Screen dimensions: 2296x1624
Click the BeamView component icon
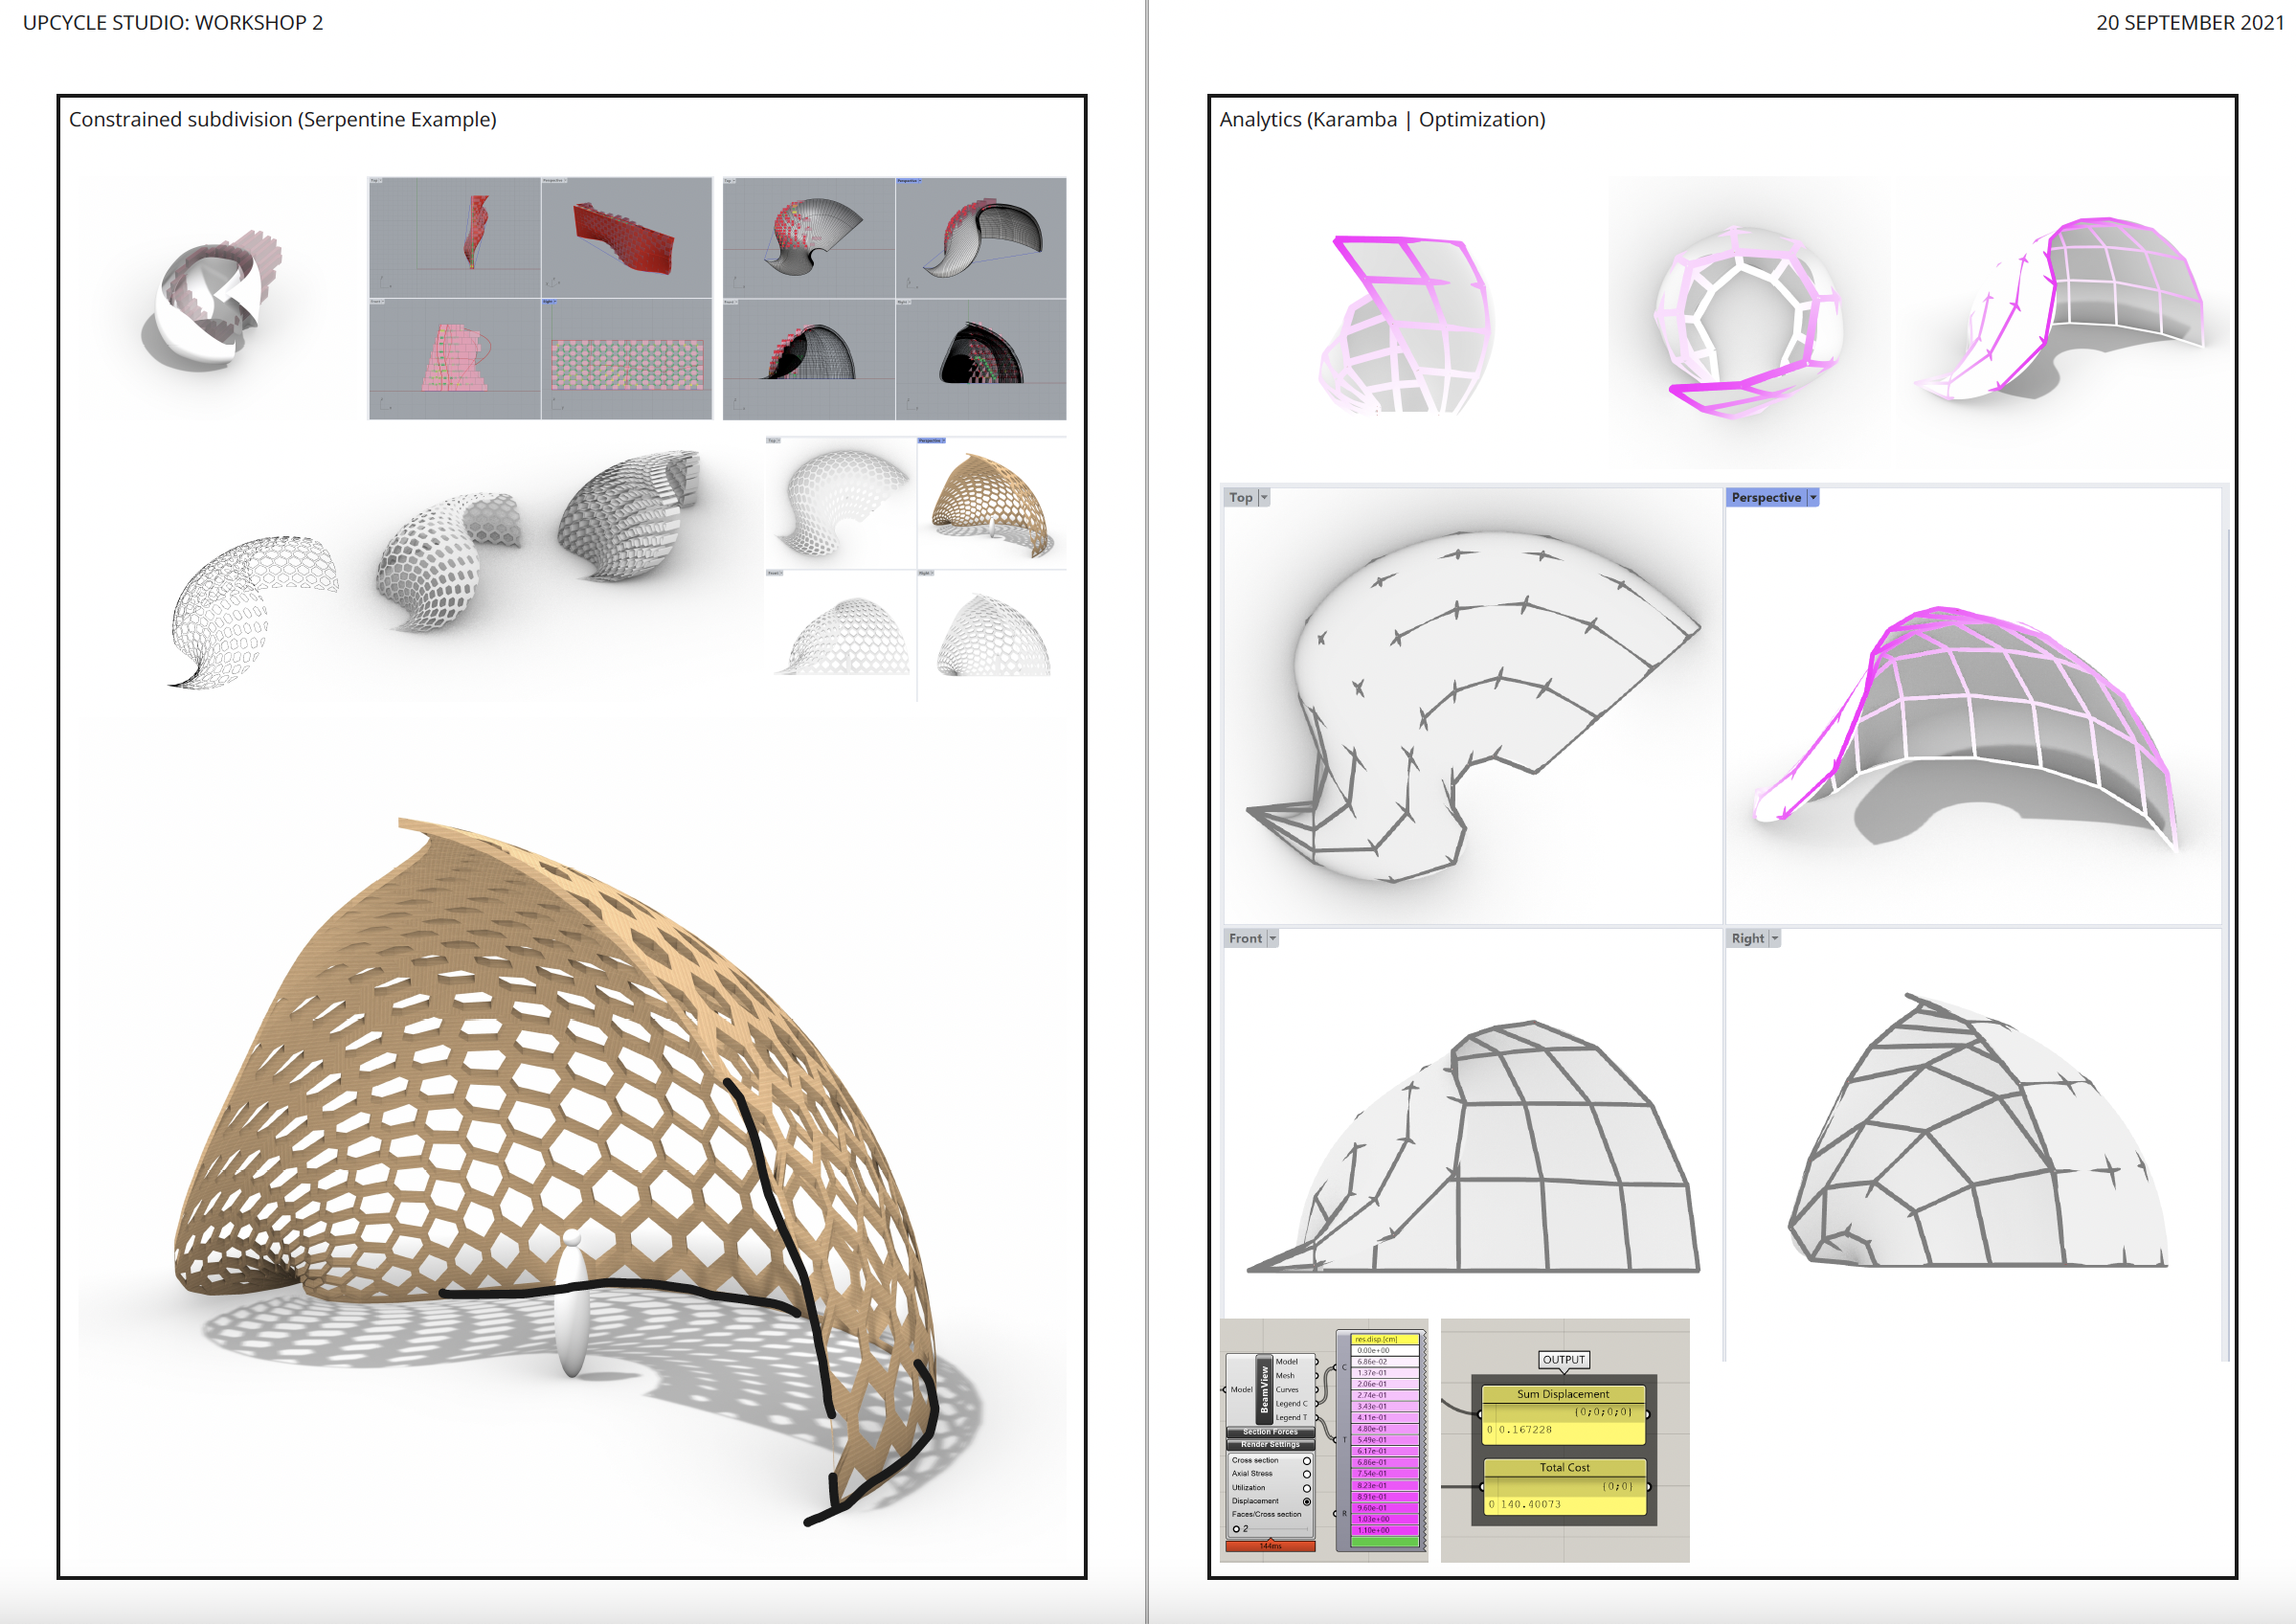point(1264,1389)
